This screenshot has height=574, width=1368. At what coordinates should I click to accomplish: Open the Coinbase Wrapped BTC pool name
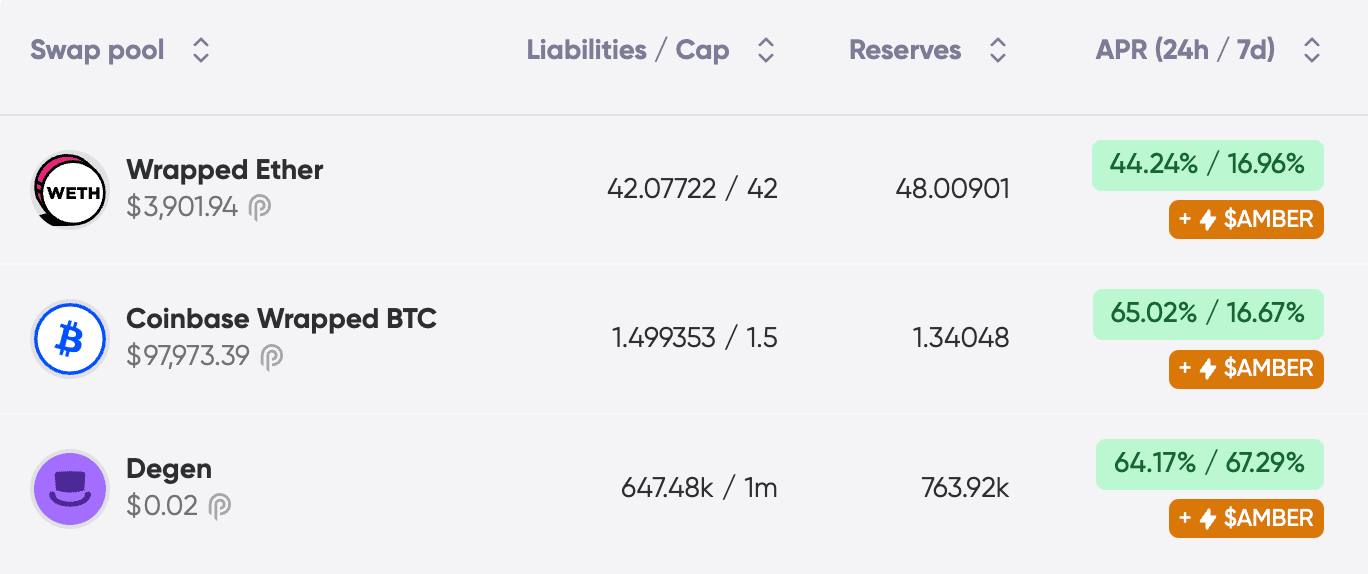click(x=281, y=319)
